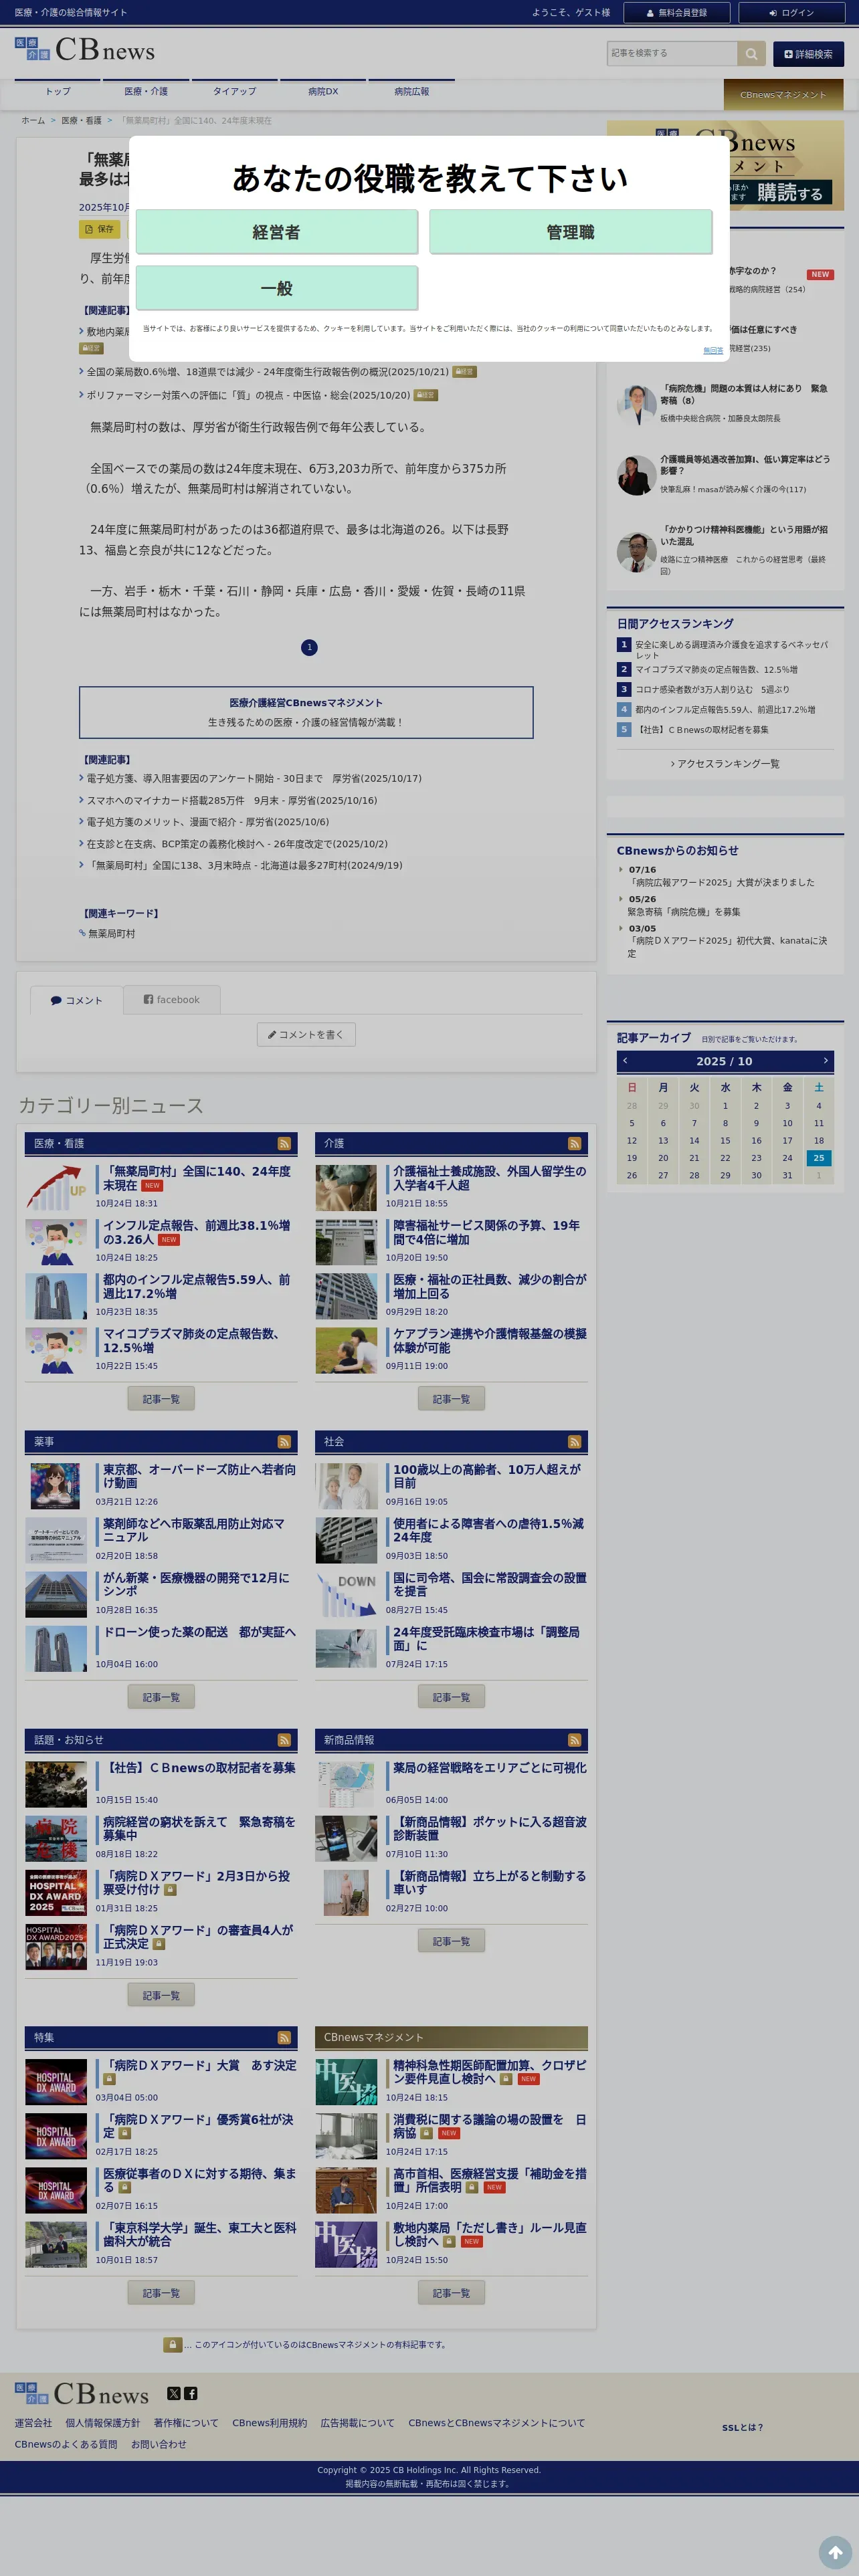Click the X (Twitter) icon in footer
The image size is (859, 2576).
[174, 2393]
